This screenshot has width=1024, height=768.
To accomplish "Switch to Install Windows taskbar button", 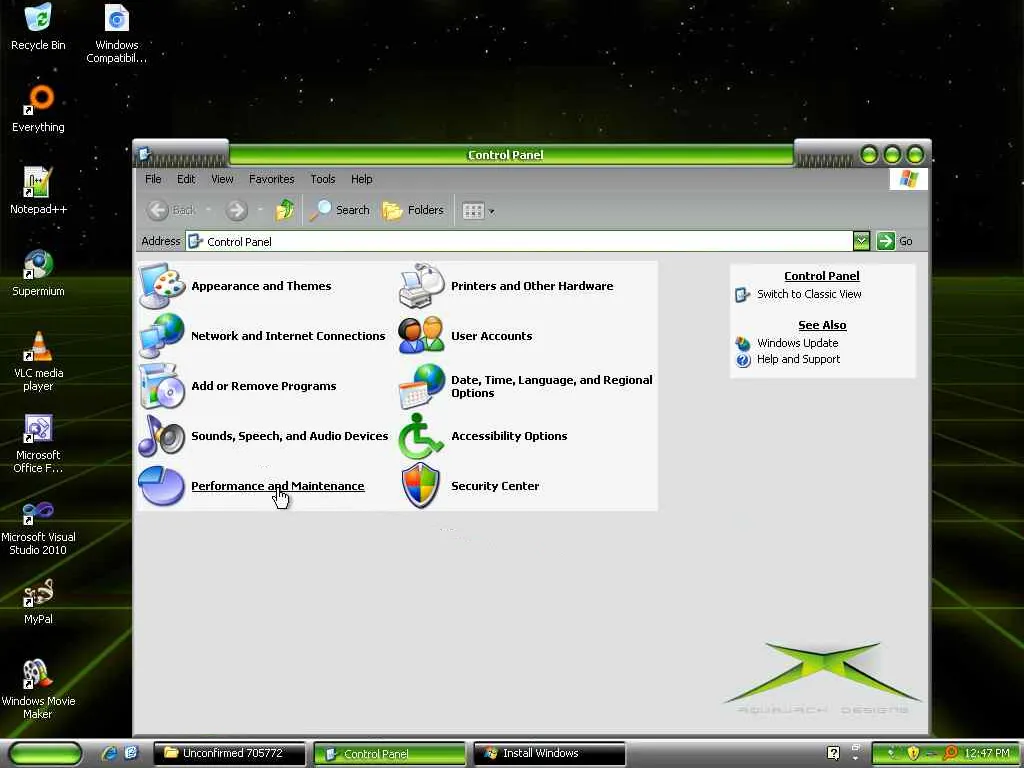I will click(x=549, y=754).
